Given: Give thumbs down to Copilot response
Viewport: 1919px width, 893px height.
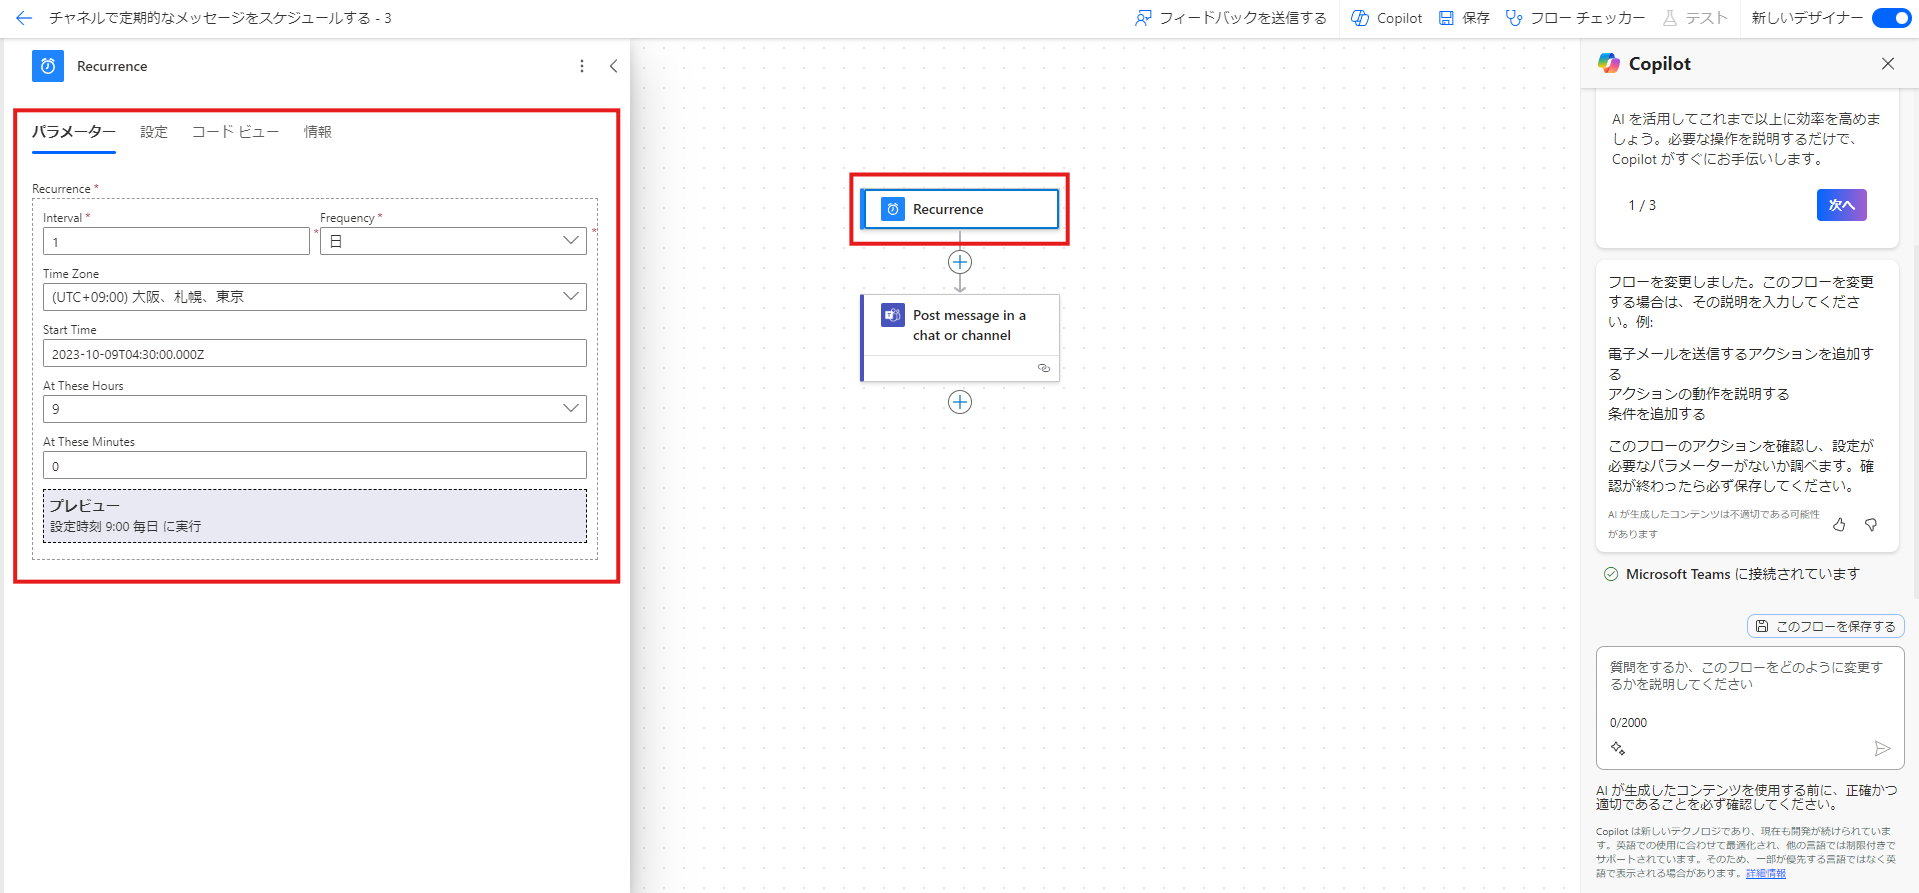Looking at the screenshot, I should [x=1871, y=525].
